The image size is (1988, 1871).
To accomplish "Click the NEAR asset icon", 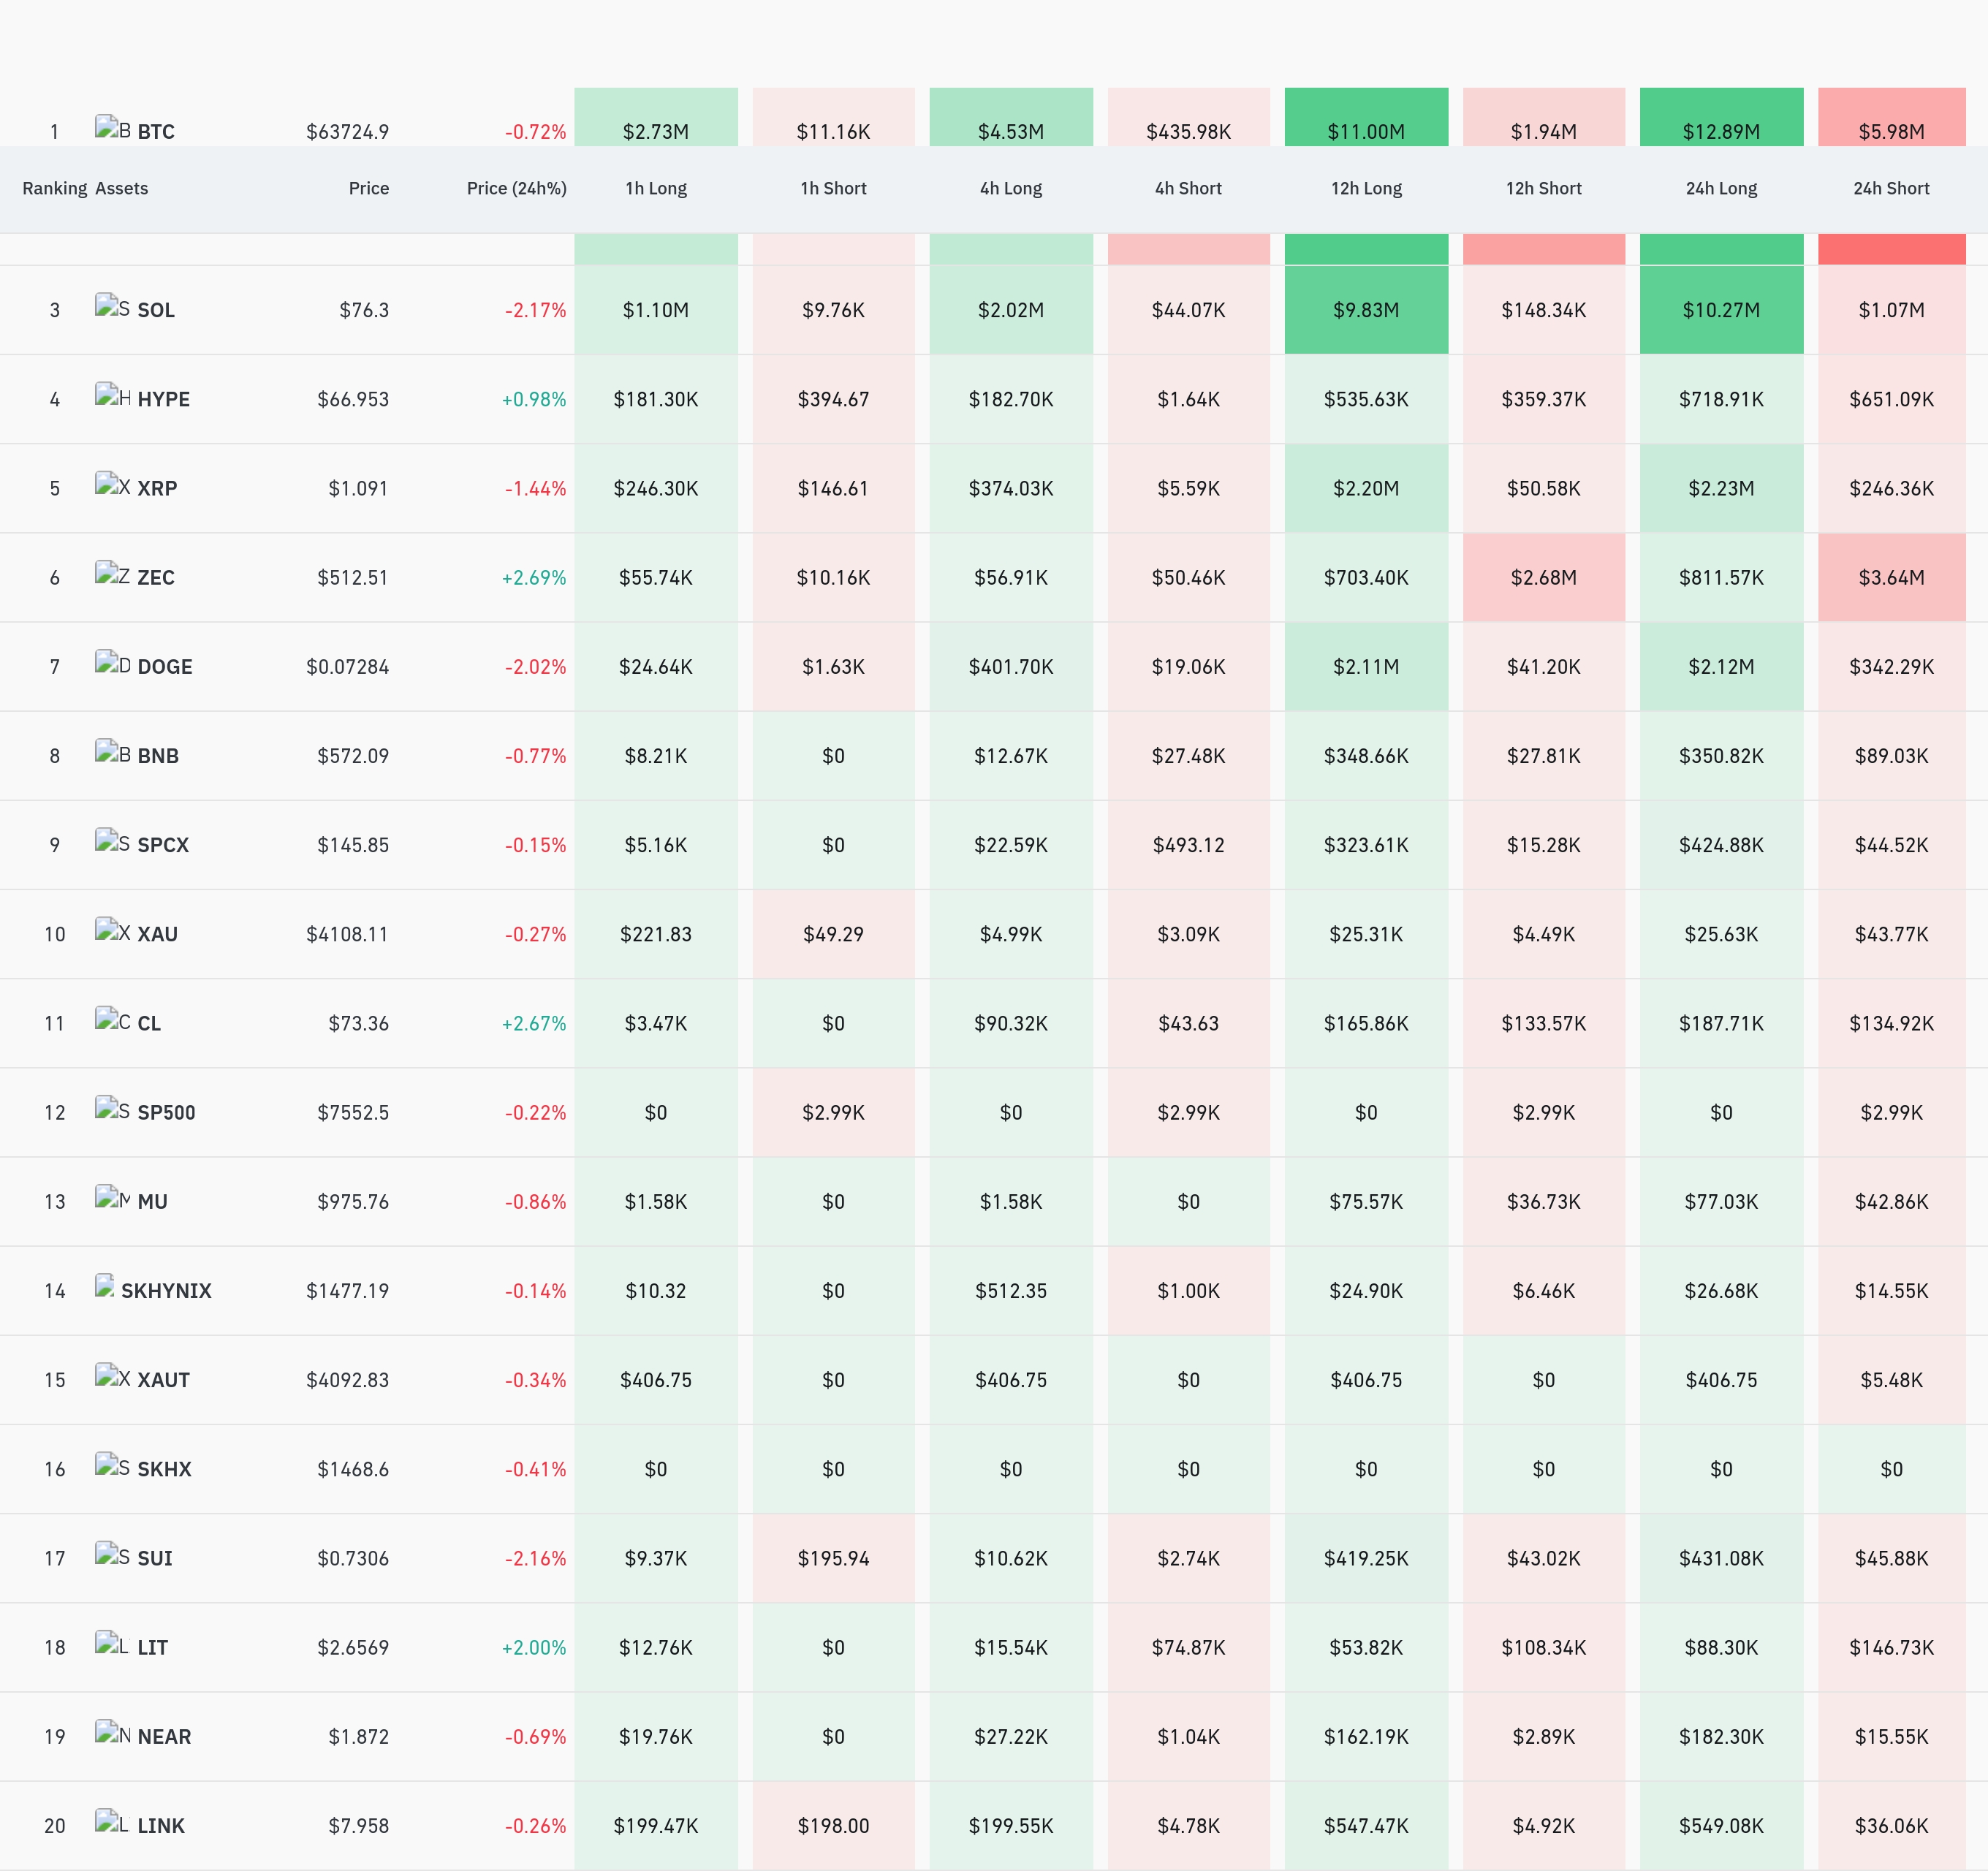I will click(112, 1733).
